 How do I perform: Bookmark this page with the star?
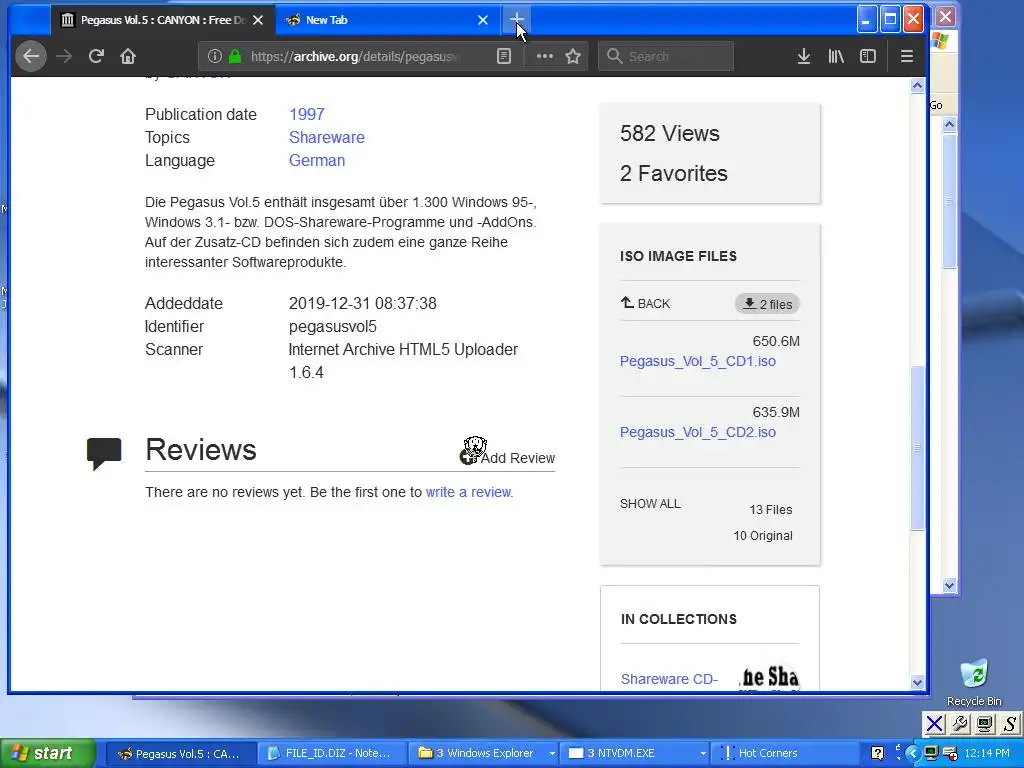coord(573,56)
